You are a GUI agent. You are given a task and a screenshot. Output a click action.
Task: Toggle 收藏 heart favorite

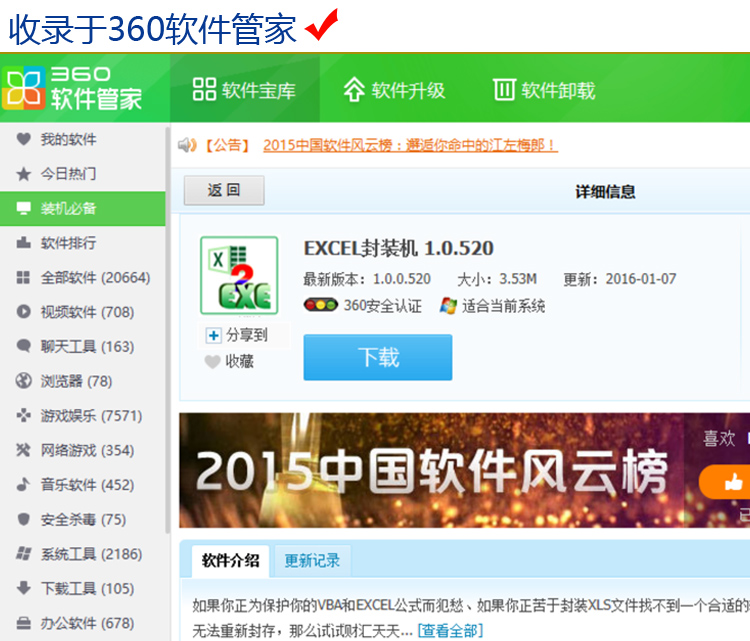(x=212, y=362)
